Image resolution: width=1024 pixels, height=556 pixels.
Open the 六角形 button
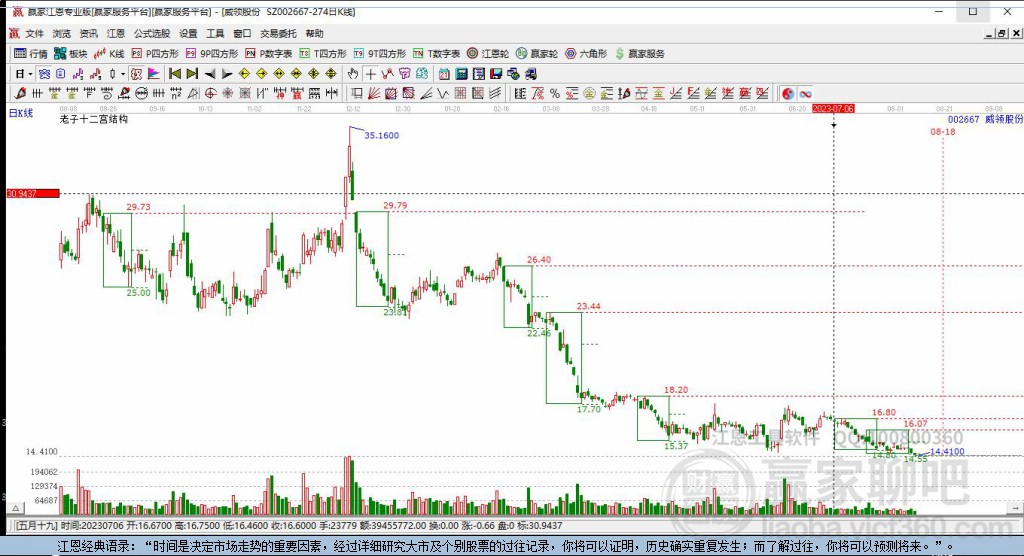pyautogui.click(x=586, y=54)
